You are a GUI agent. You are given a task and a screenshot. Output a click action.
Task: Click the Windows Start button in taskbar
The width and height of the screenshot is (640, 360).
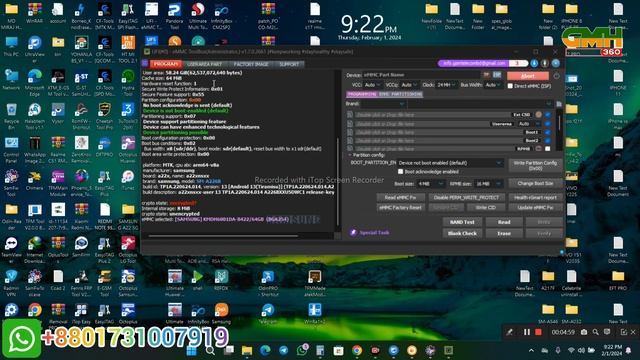pyautogui.click(x=191, y=351)
